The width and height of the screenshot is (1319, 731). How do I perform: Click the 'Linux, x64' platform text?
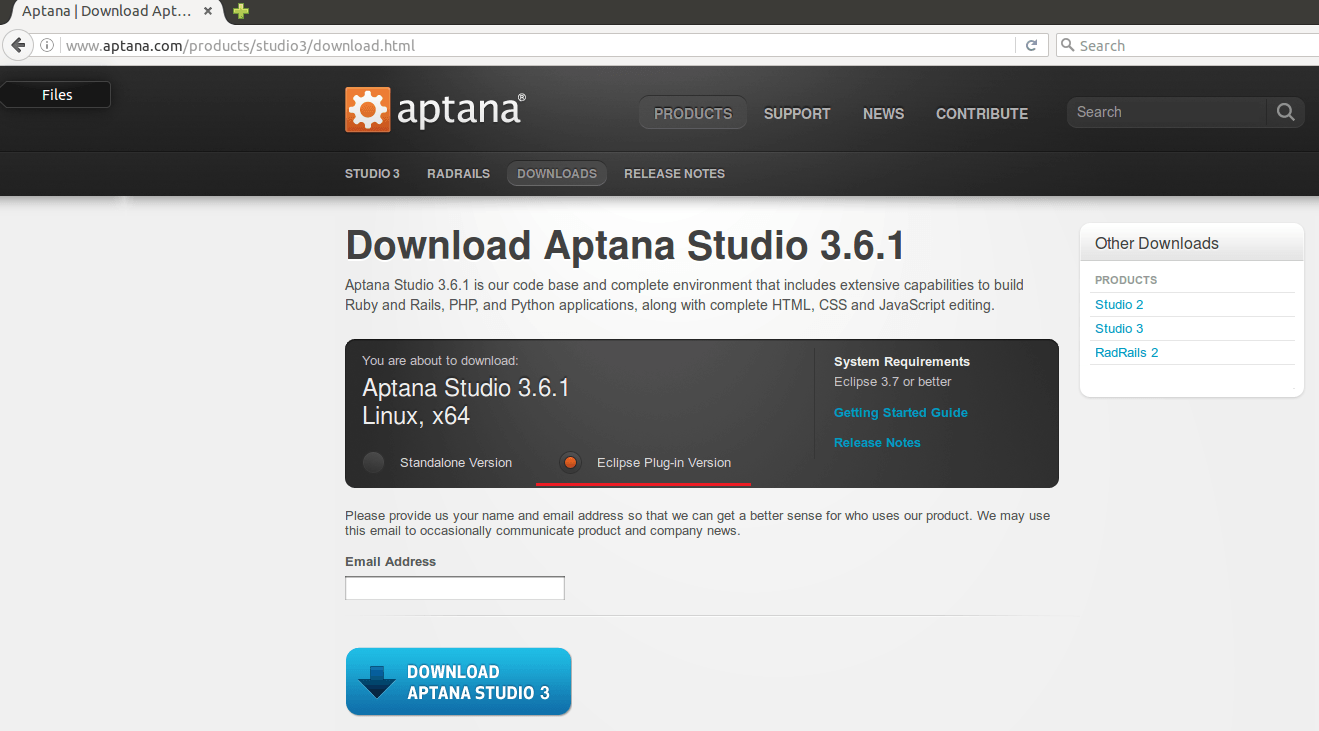click(416, 416)
